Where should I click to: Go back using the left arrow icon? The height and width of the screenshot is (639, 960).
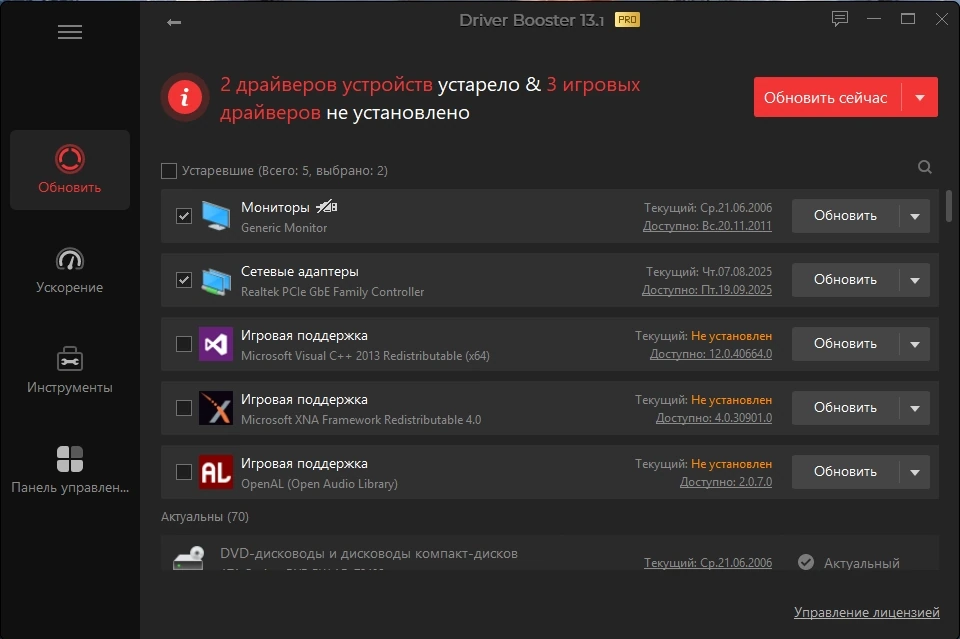pos(174,23)
